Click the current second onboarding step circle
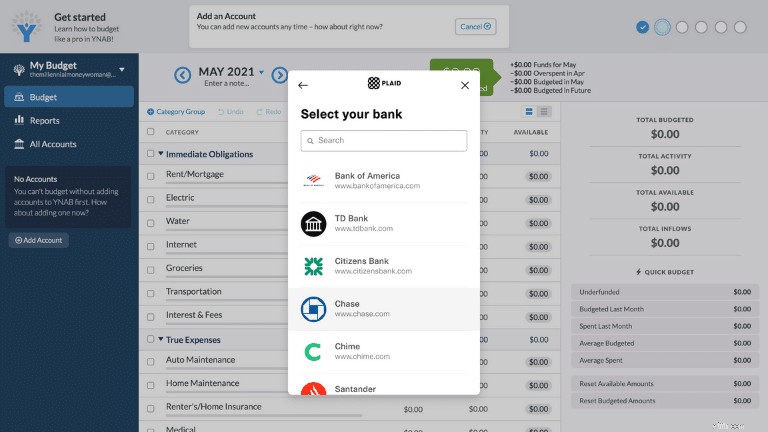 662,27
